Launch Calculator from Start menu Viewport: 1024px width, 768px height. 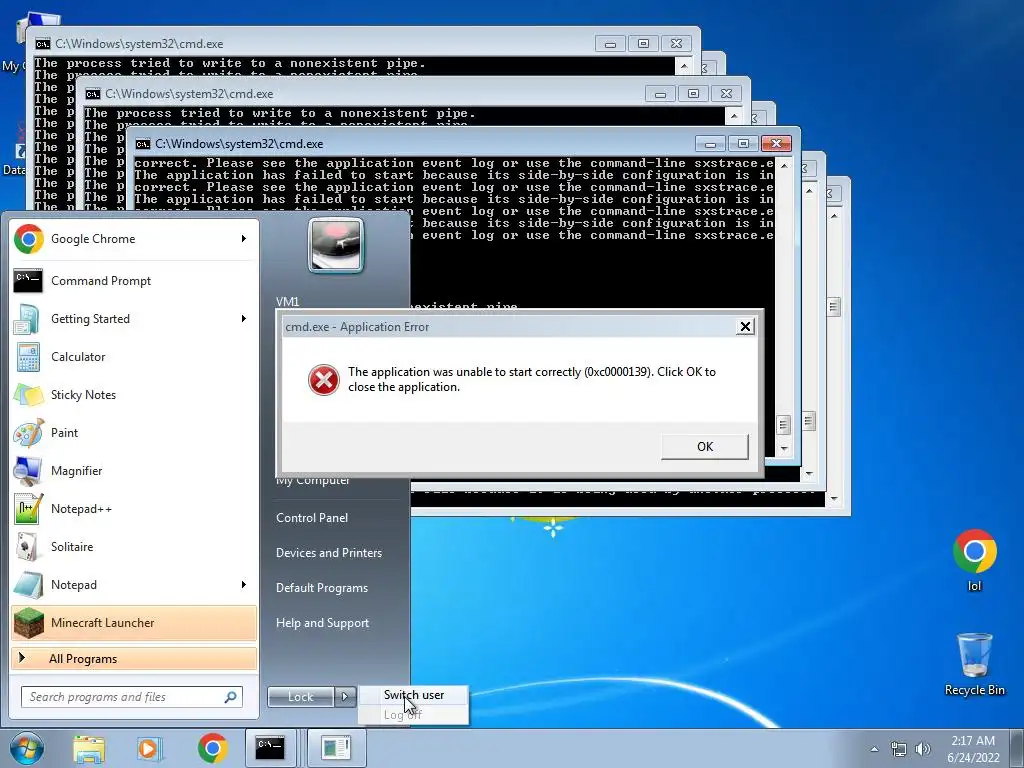133,357
